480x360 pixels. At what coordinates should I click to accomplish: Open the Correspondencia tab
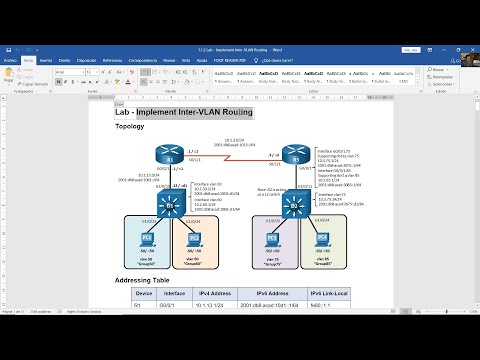(x=143, y=60)
